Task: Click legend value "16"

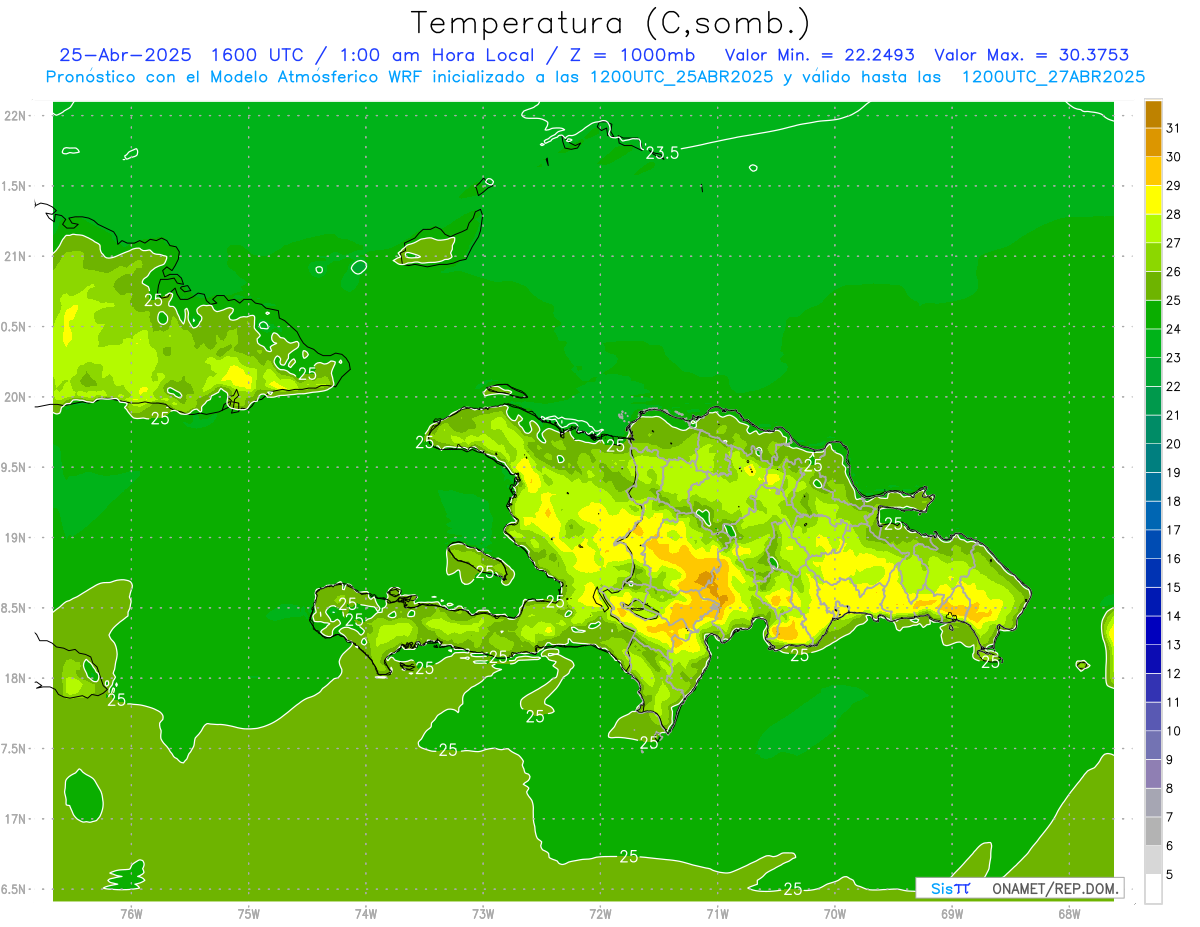Action: 1173,559
